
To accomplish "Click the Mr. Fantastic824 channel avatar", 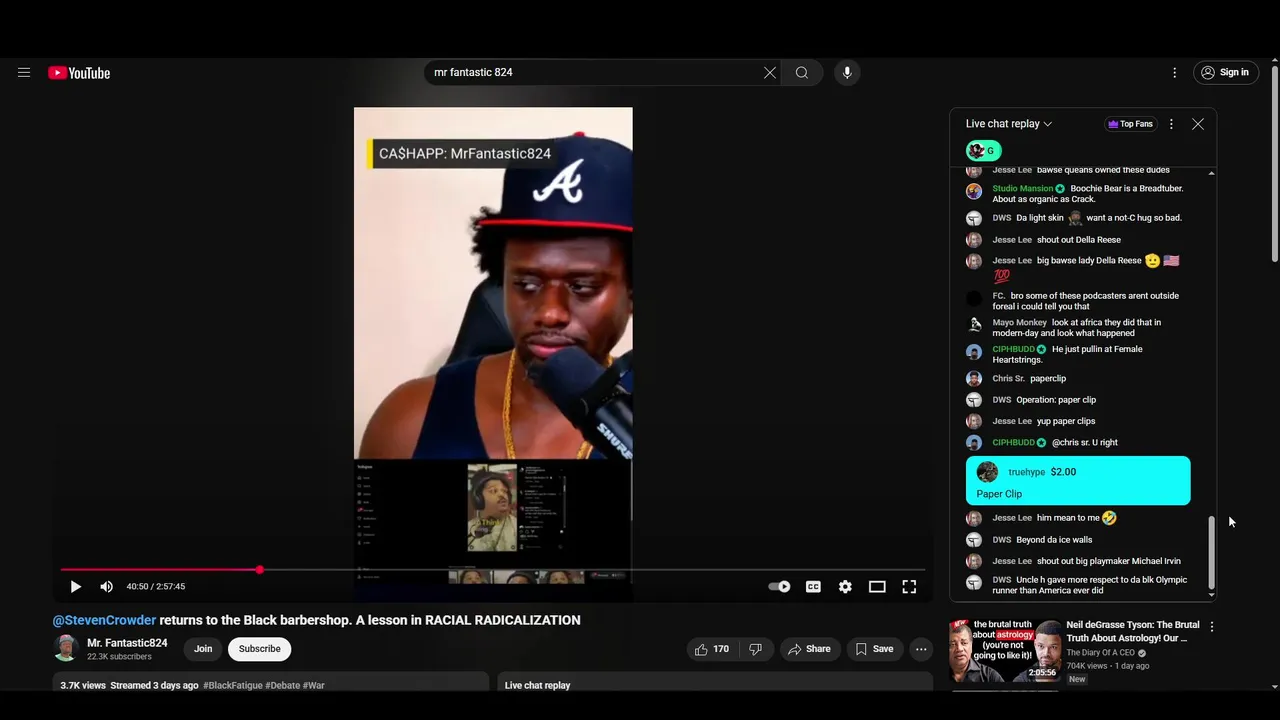I will 66,649.
